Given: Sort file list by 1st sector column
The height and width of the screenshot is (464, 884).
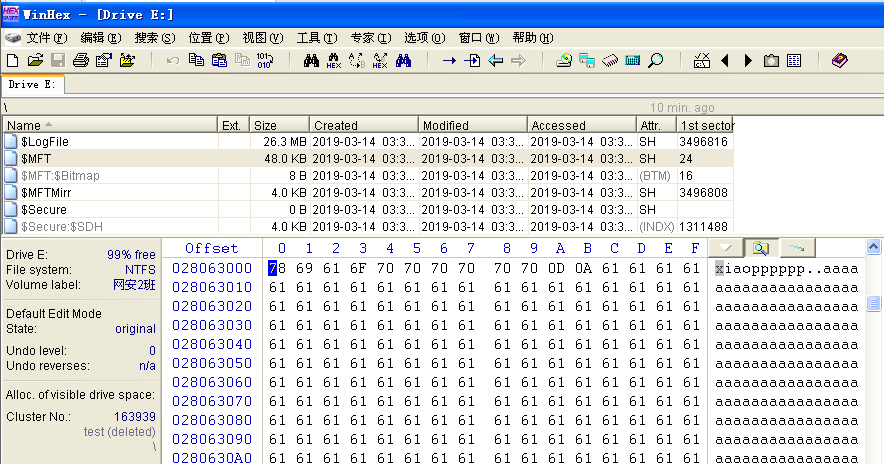Looking at the screenshot, I should pos(705,125).
